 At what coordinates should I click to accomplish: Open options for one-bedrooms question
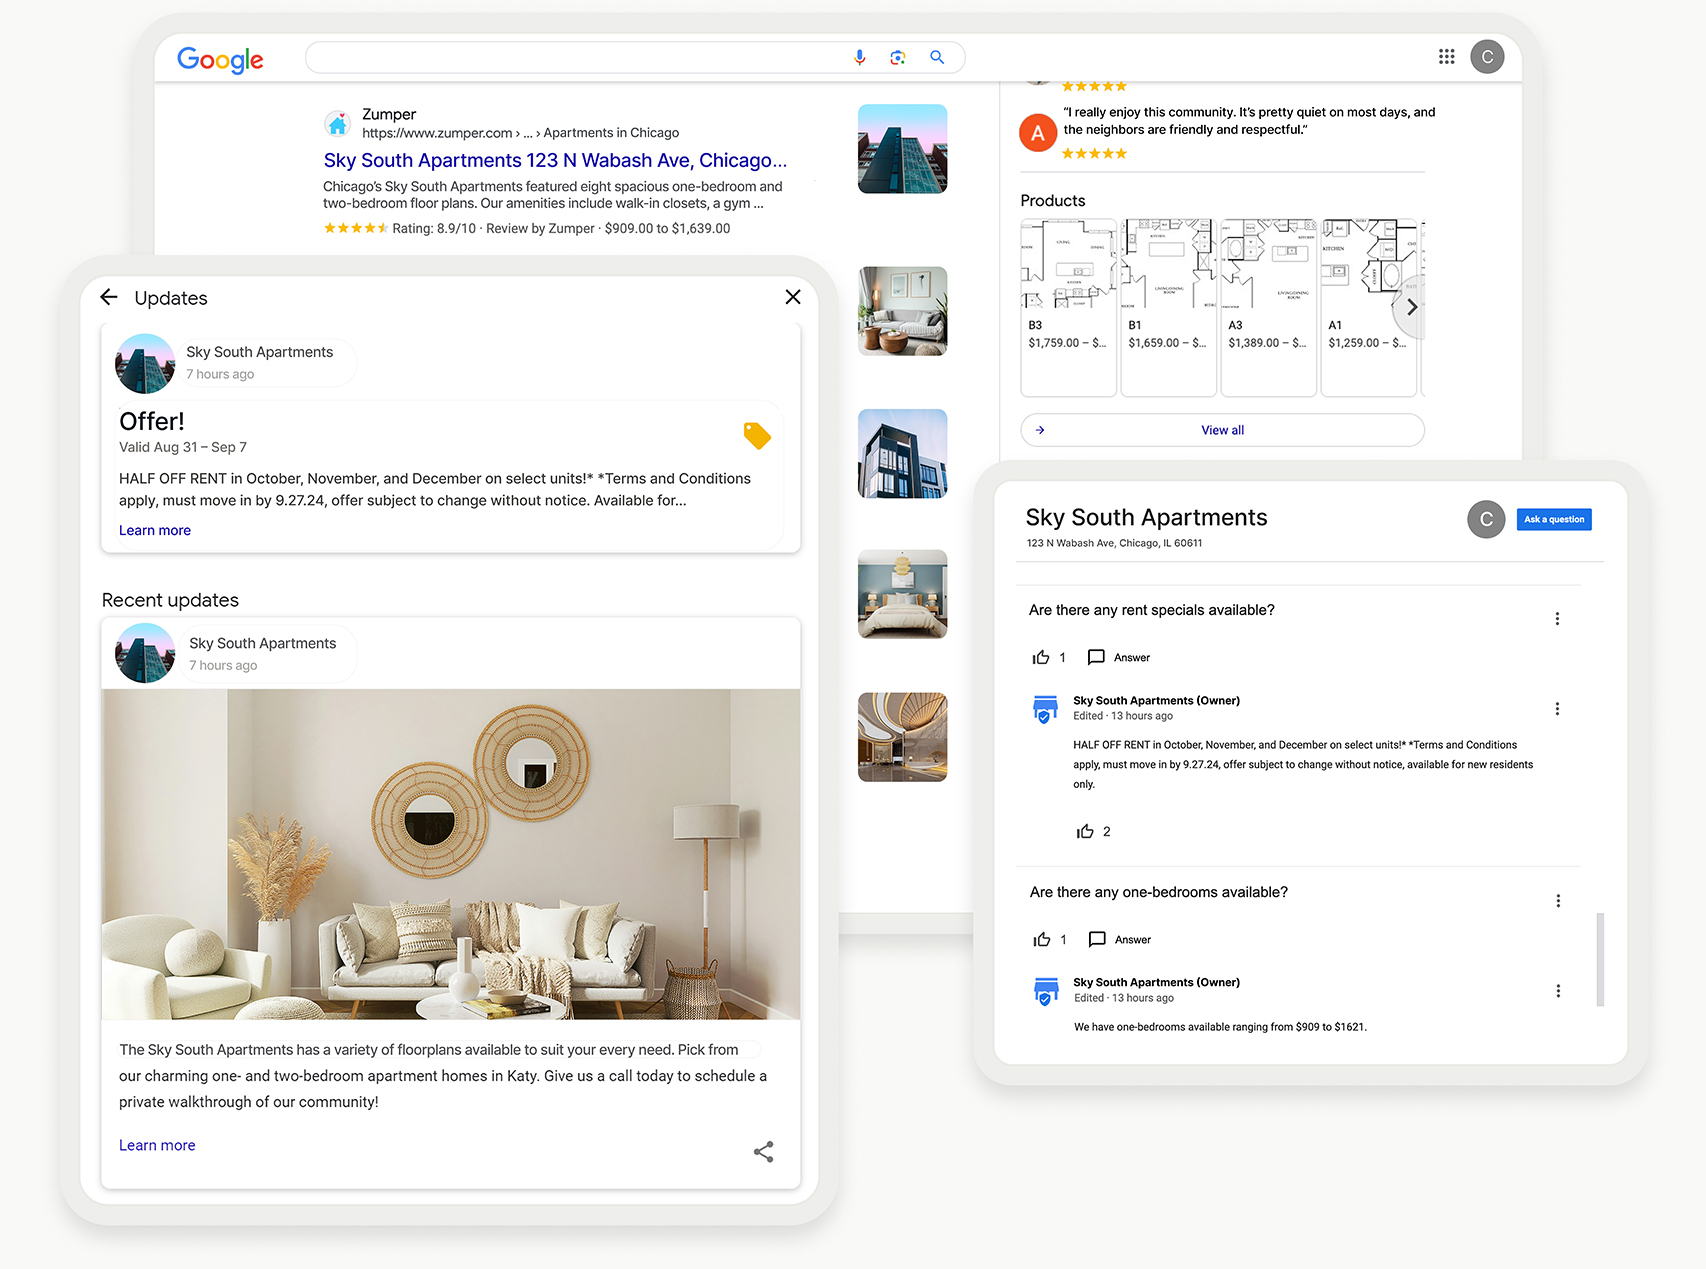point(1558,900)
